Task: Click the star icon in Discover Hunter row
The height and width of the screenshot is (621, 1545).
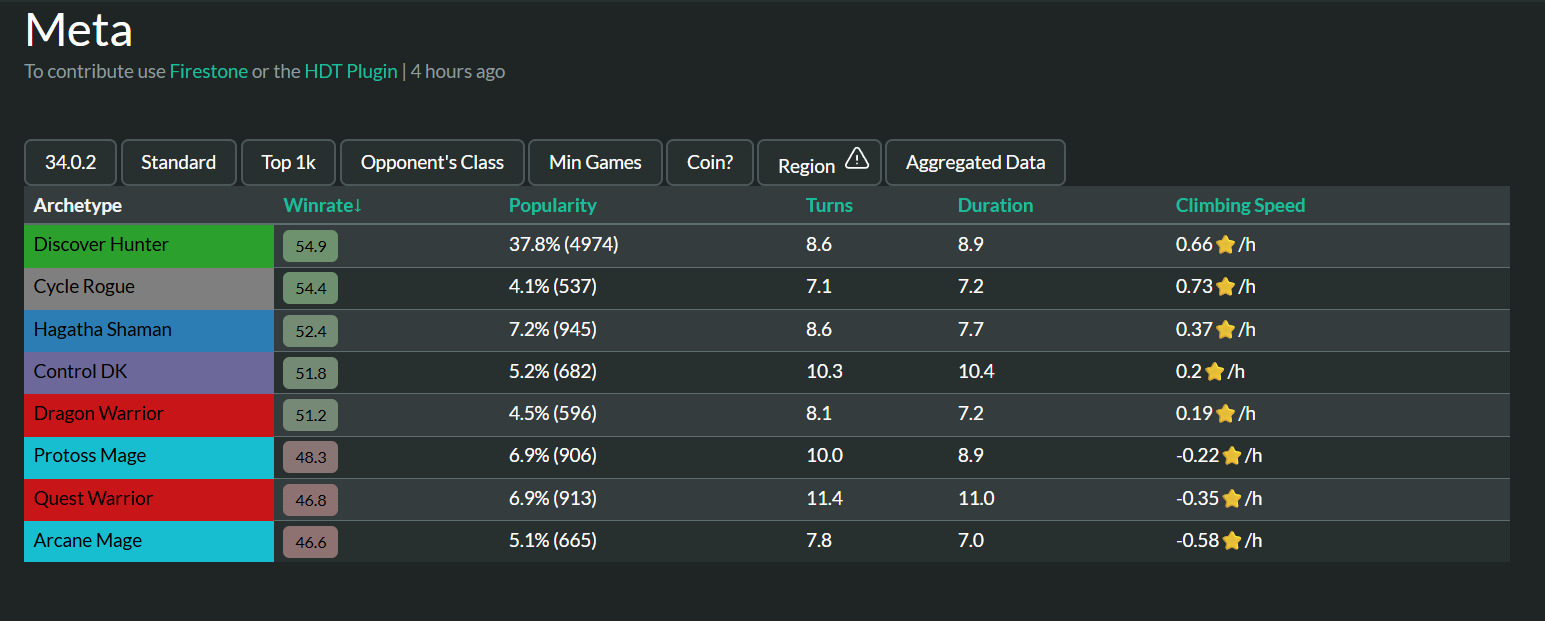Action: pyautogui.click(x=1225, y=245)
